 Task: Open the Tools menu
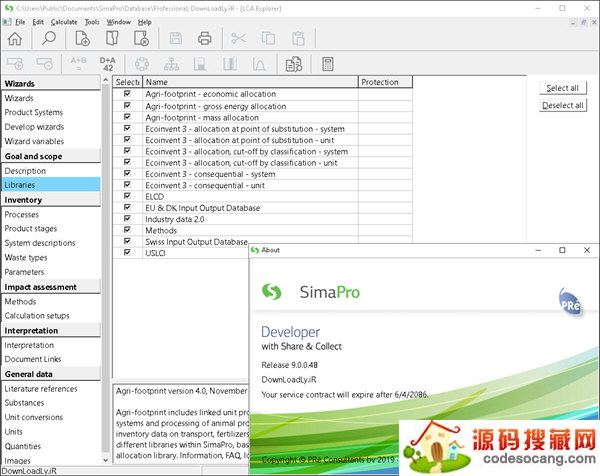(x=92, y=22)
